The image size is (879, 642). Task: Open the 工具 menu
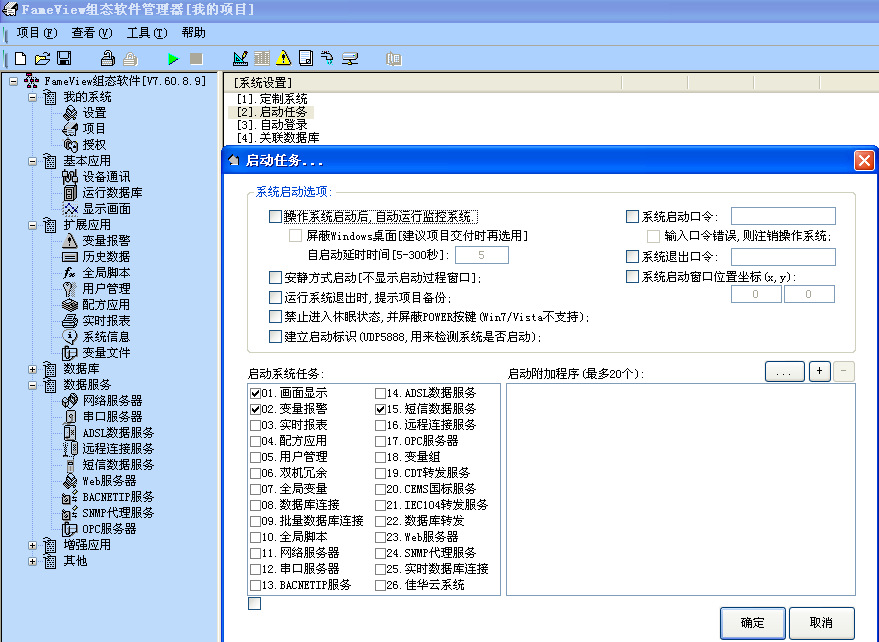(145, 33)
